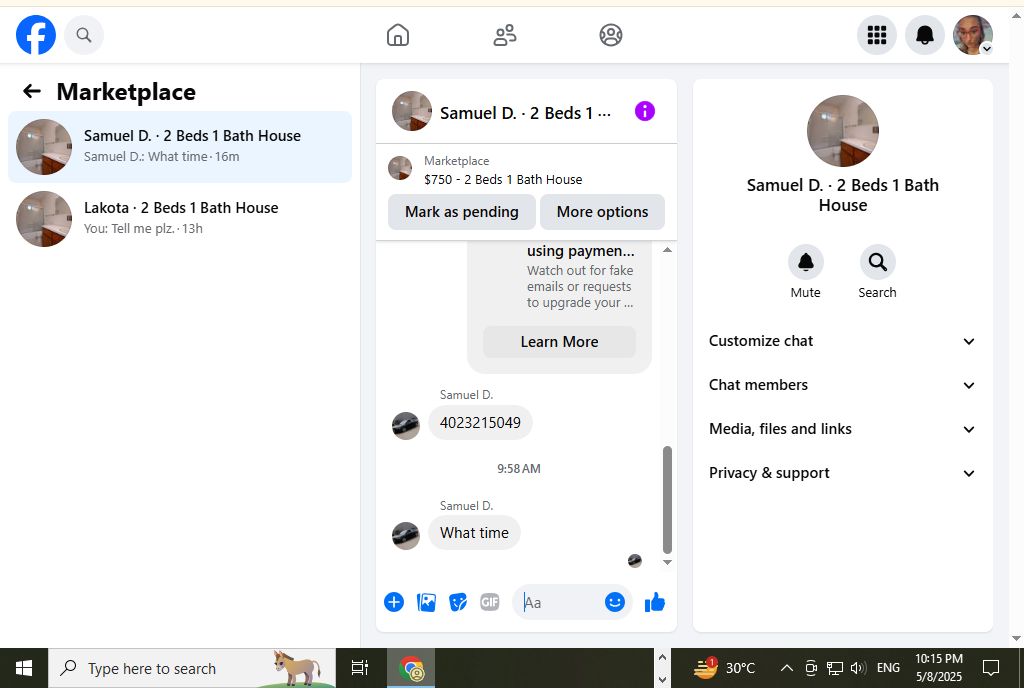Open Chrome from the taskbar

pos(411,668)
